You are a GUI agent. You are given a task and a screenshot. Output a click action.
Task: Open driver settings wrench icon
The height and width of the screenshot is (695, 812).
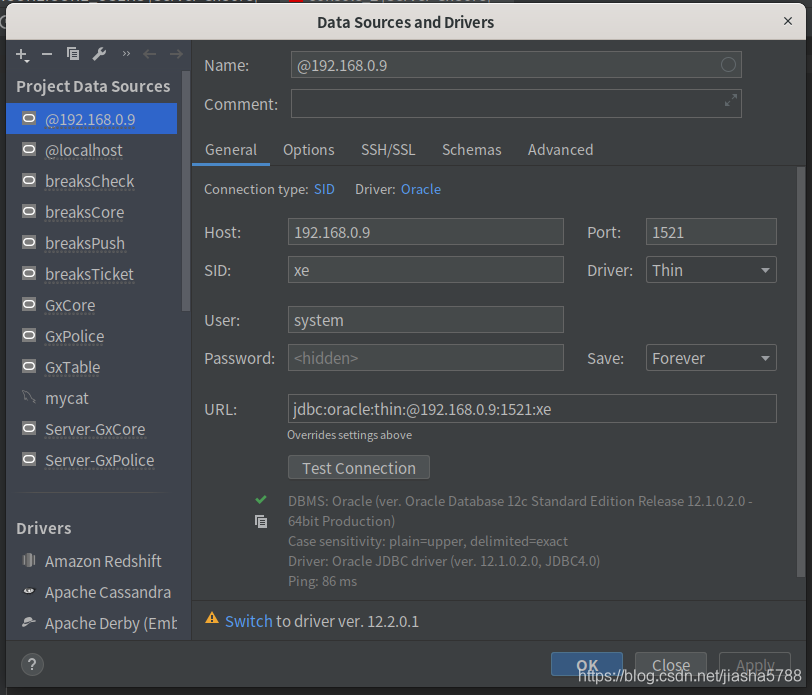click(99, 54)
